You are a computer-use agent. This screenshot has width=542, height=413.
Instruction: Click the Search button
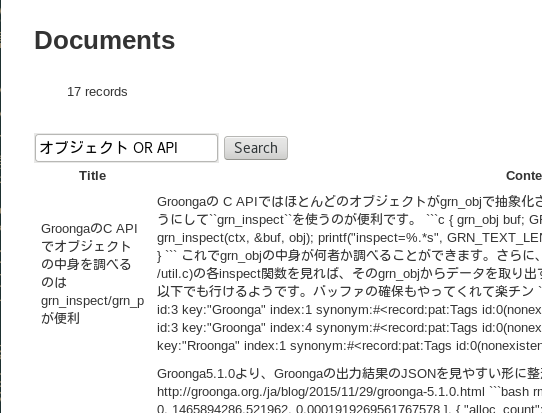click(x=256, y=148)
